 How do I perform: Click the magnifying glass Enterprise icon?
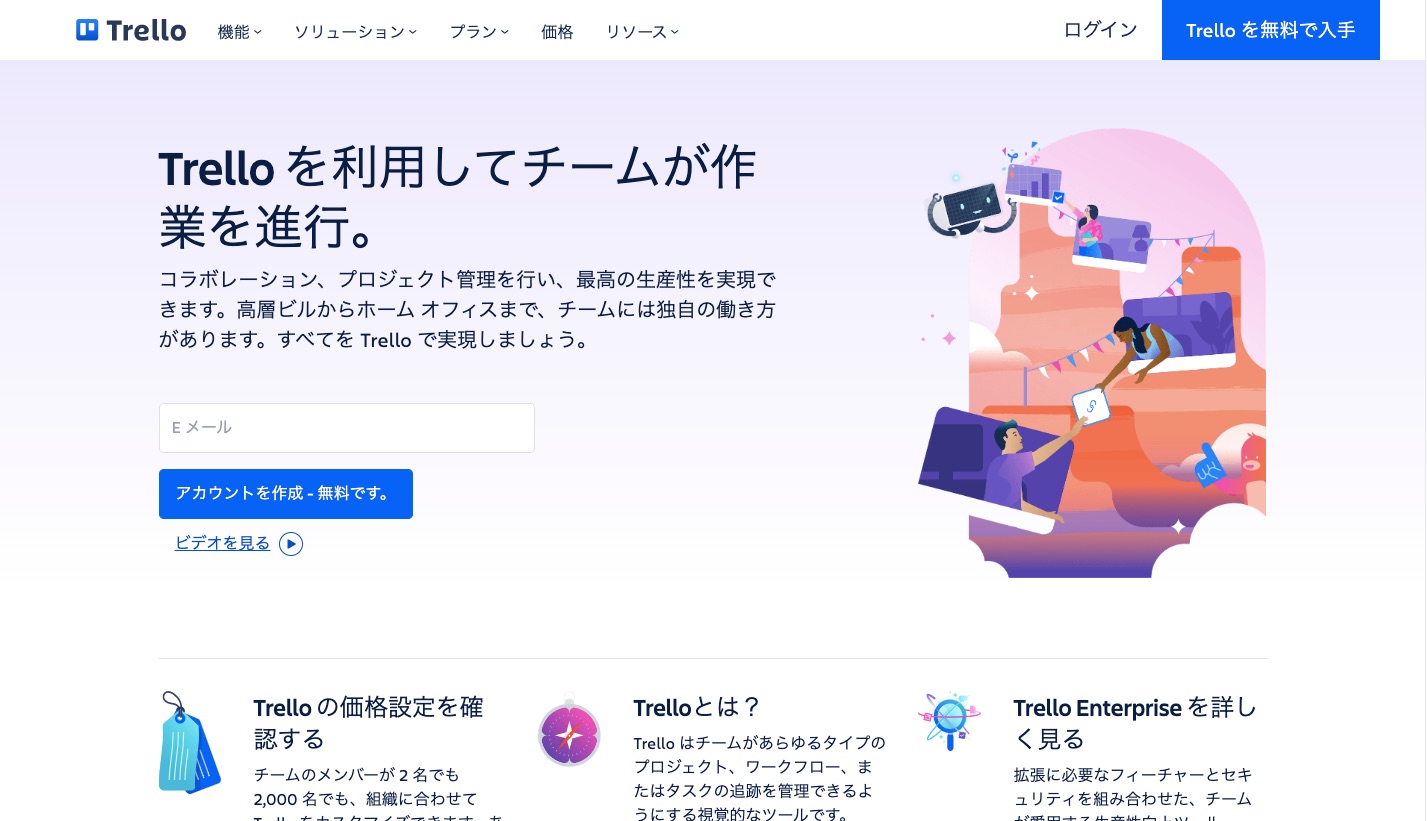949,719
